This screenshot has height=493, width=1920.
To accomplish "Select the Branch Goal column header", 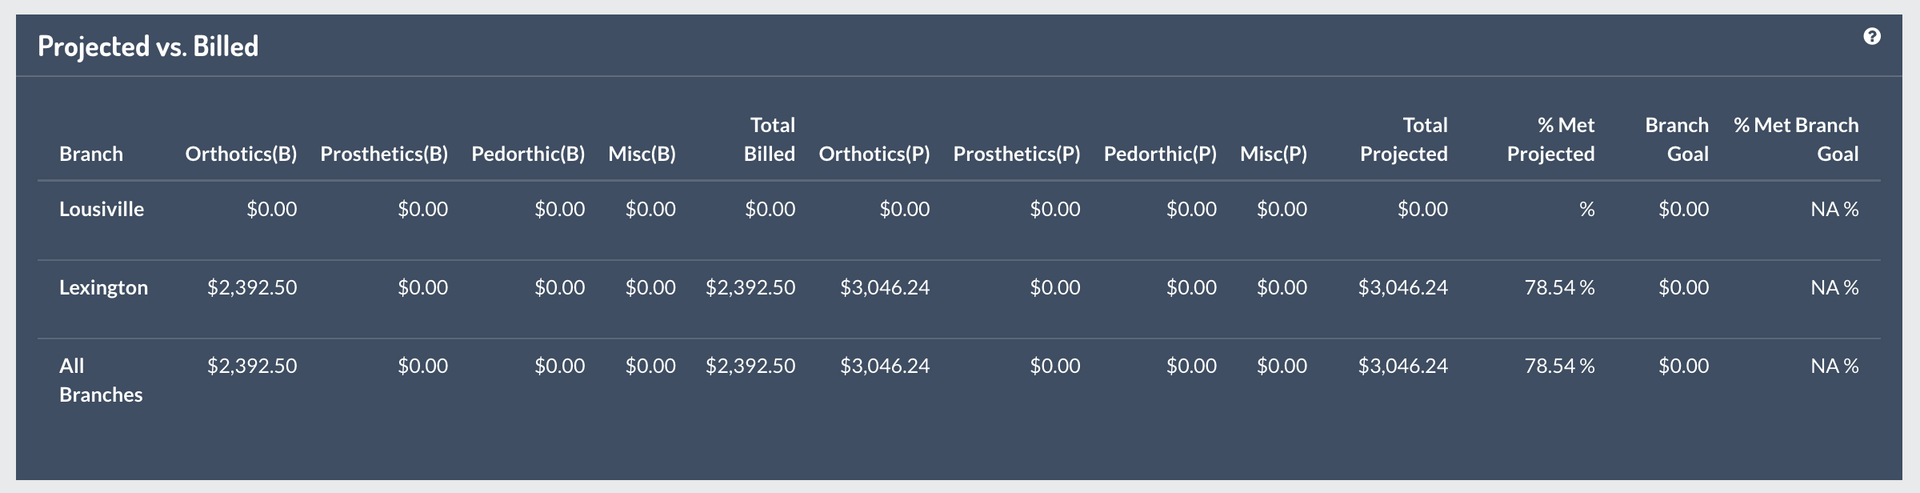I will pos(1677,140).
